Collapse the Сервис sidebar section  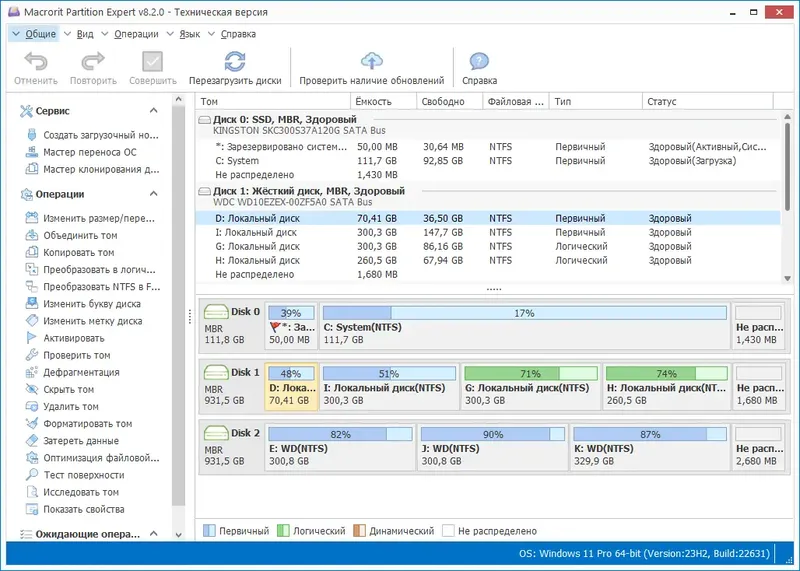154,111
